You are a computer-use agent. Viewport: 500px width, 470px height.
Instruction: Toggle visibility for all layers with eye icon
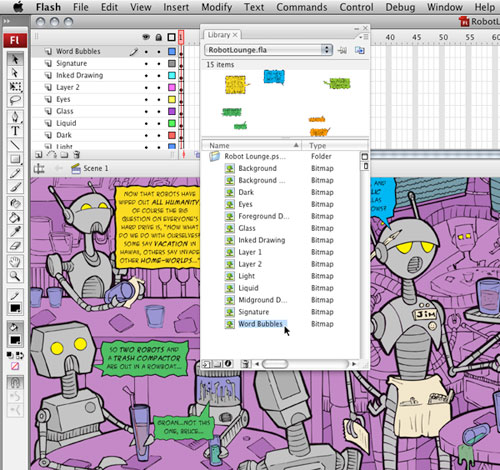[x=146, y=37]
